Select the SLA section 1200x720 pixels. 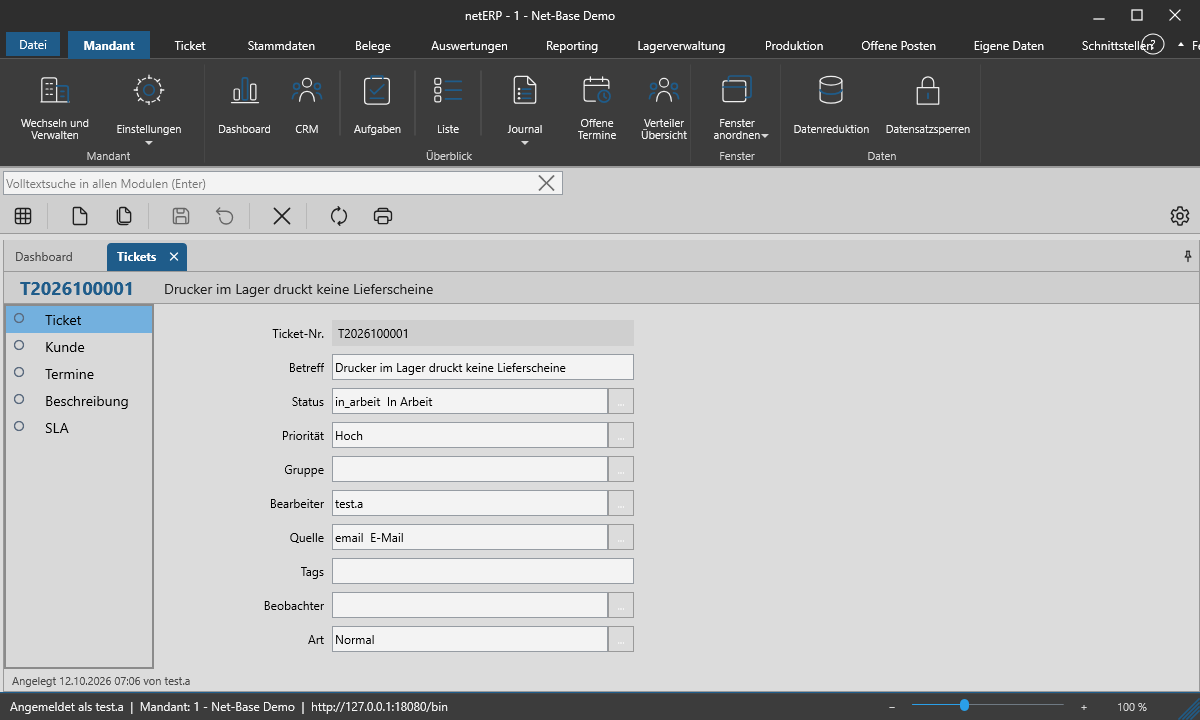click(79, 428)
